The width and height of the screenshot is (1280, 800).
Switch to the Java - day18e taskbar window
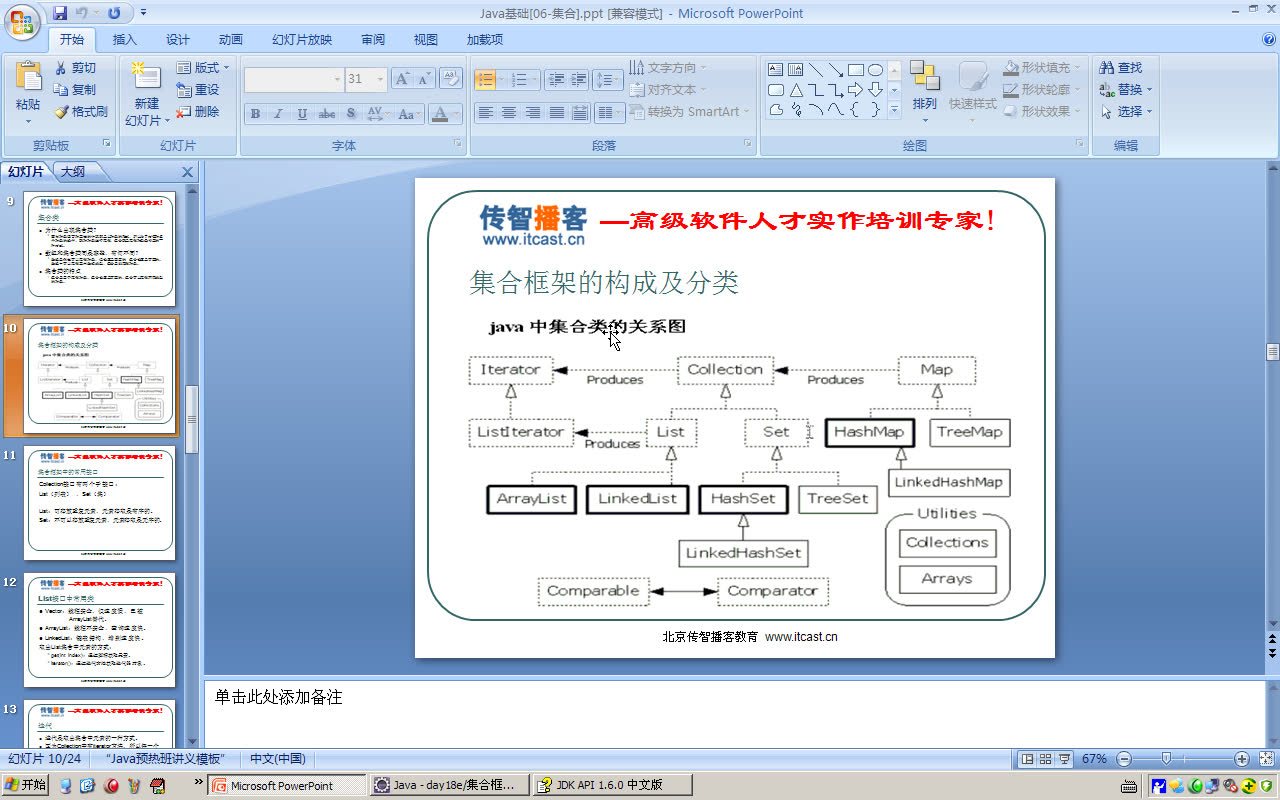(448, 785)
